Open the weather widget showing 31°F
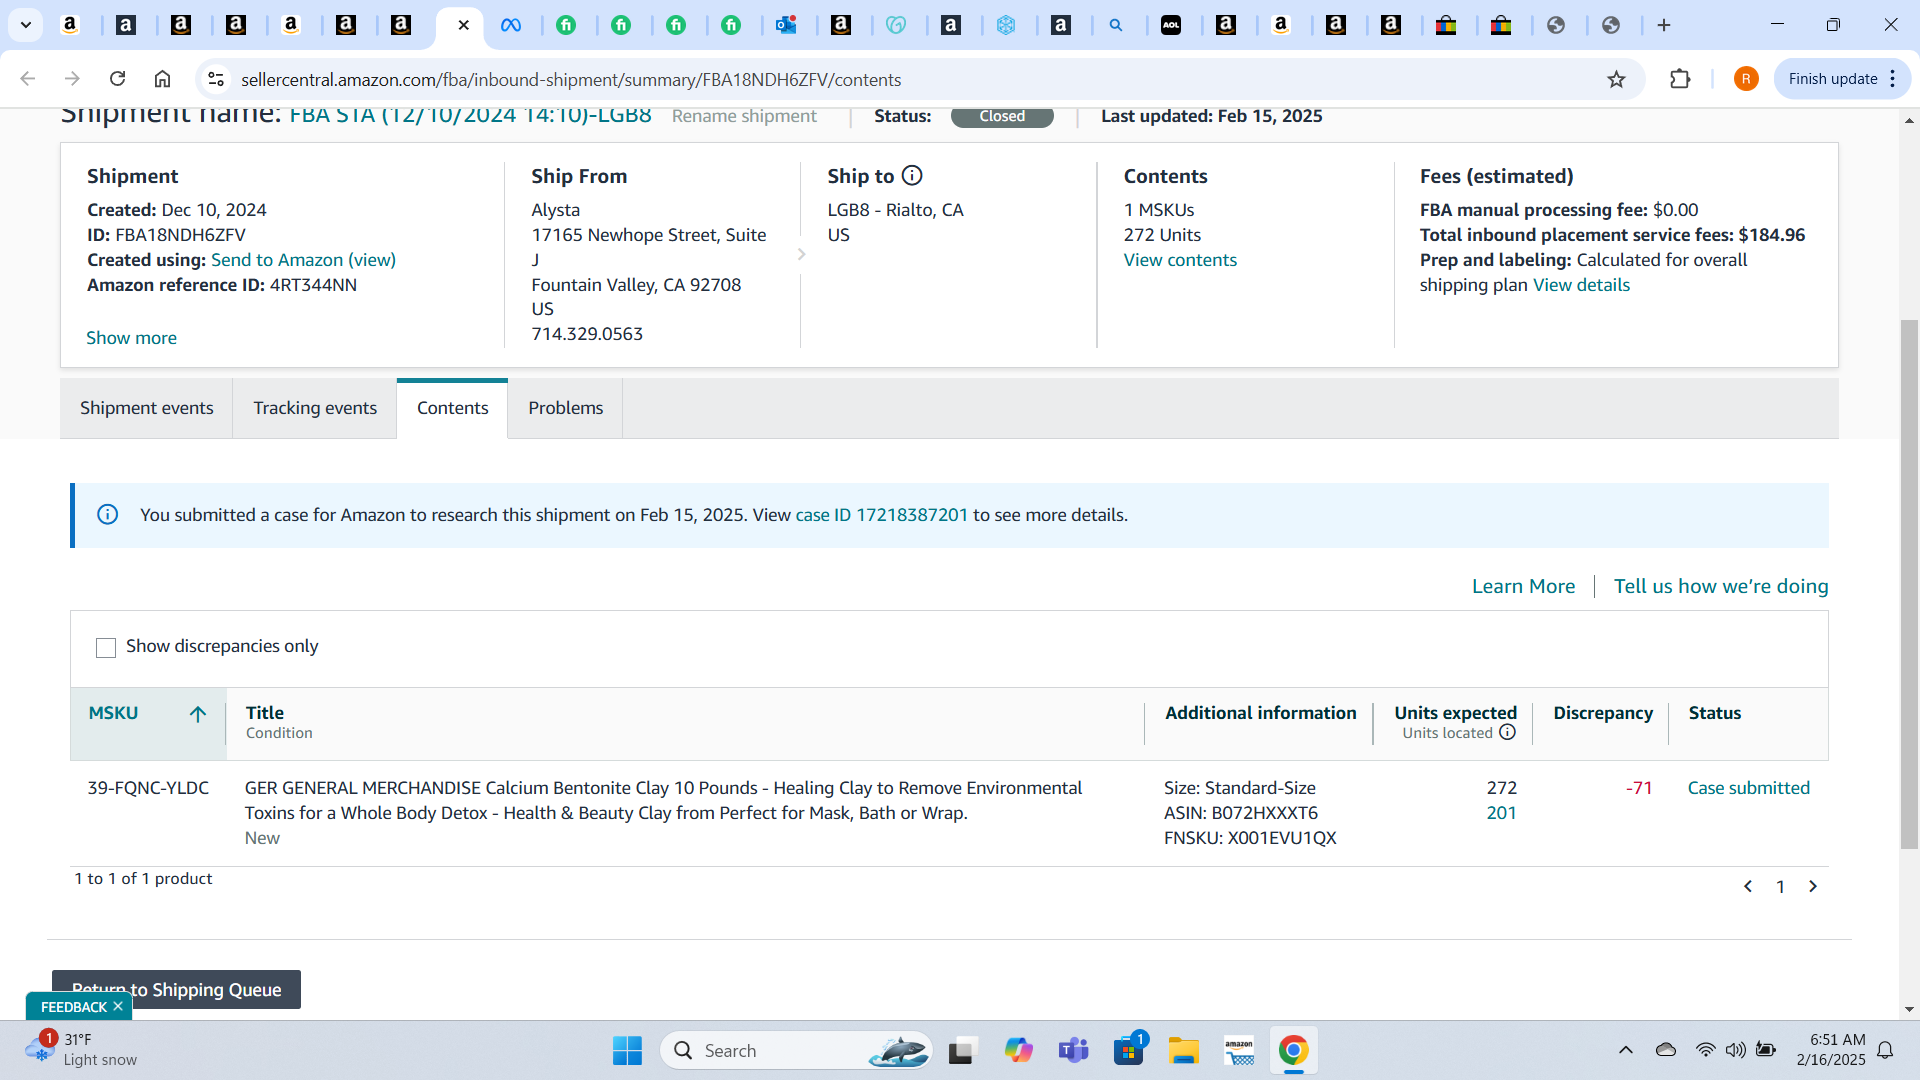Screen dimensions: 1920x1080 coord(82,1050)
